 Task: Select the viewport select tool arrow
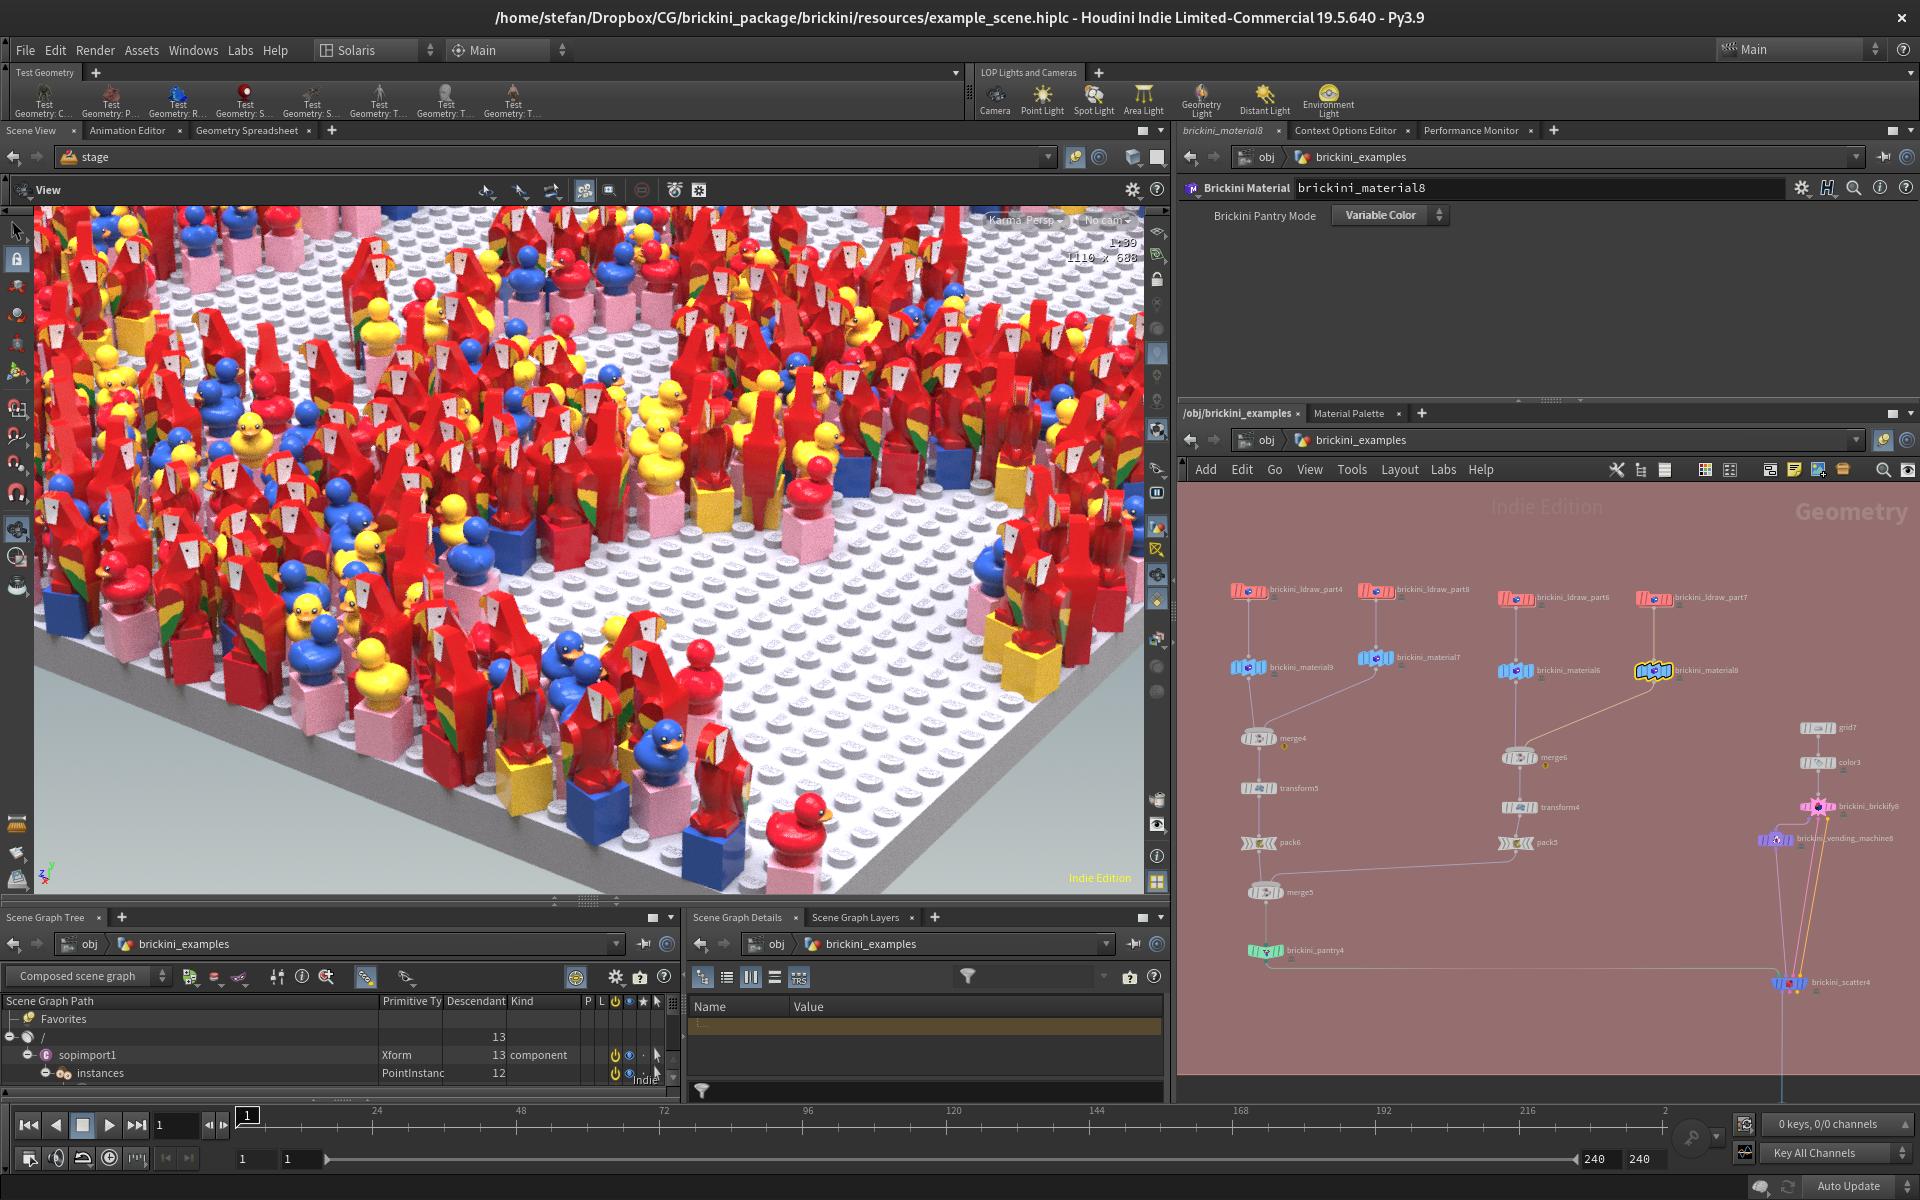coord(17,231)
